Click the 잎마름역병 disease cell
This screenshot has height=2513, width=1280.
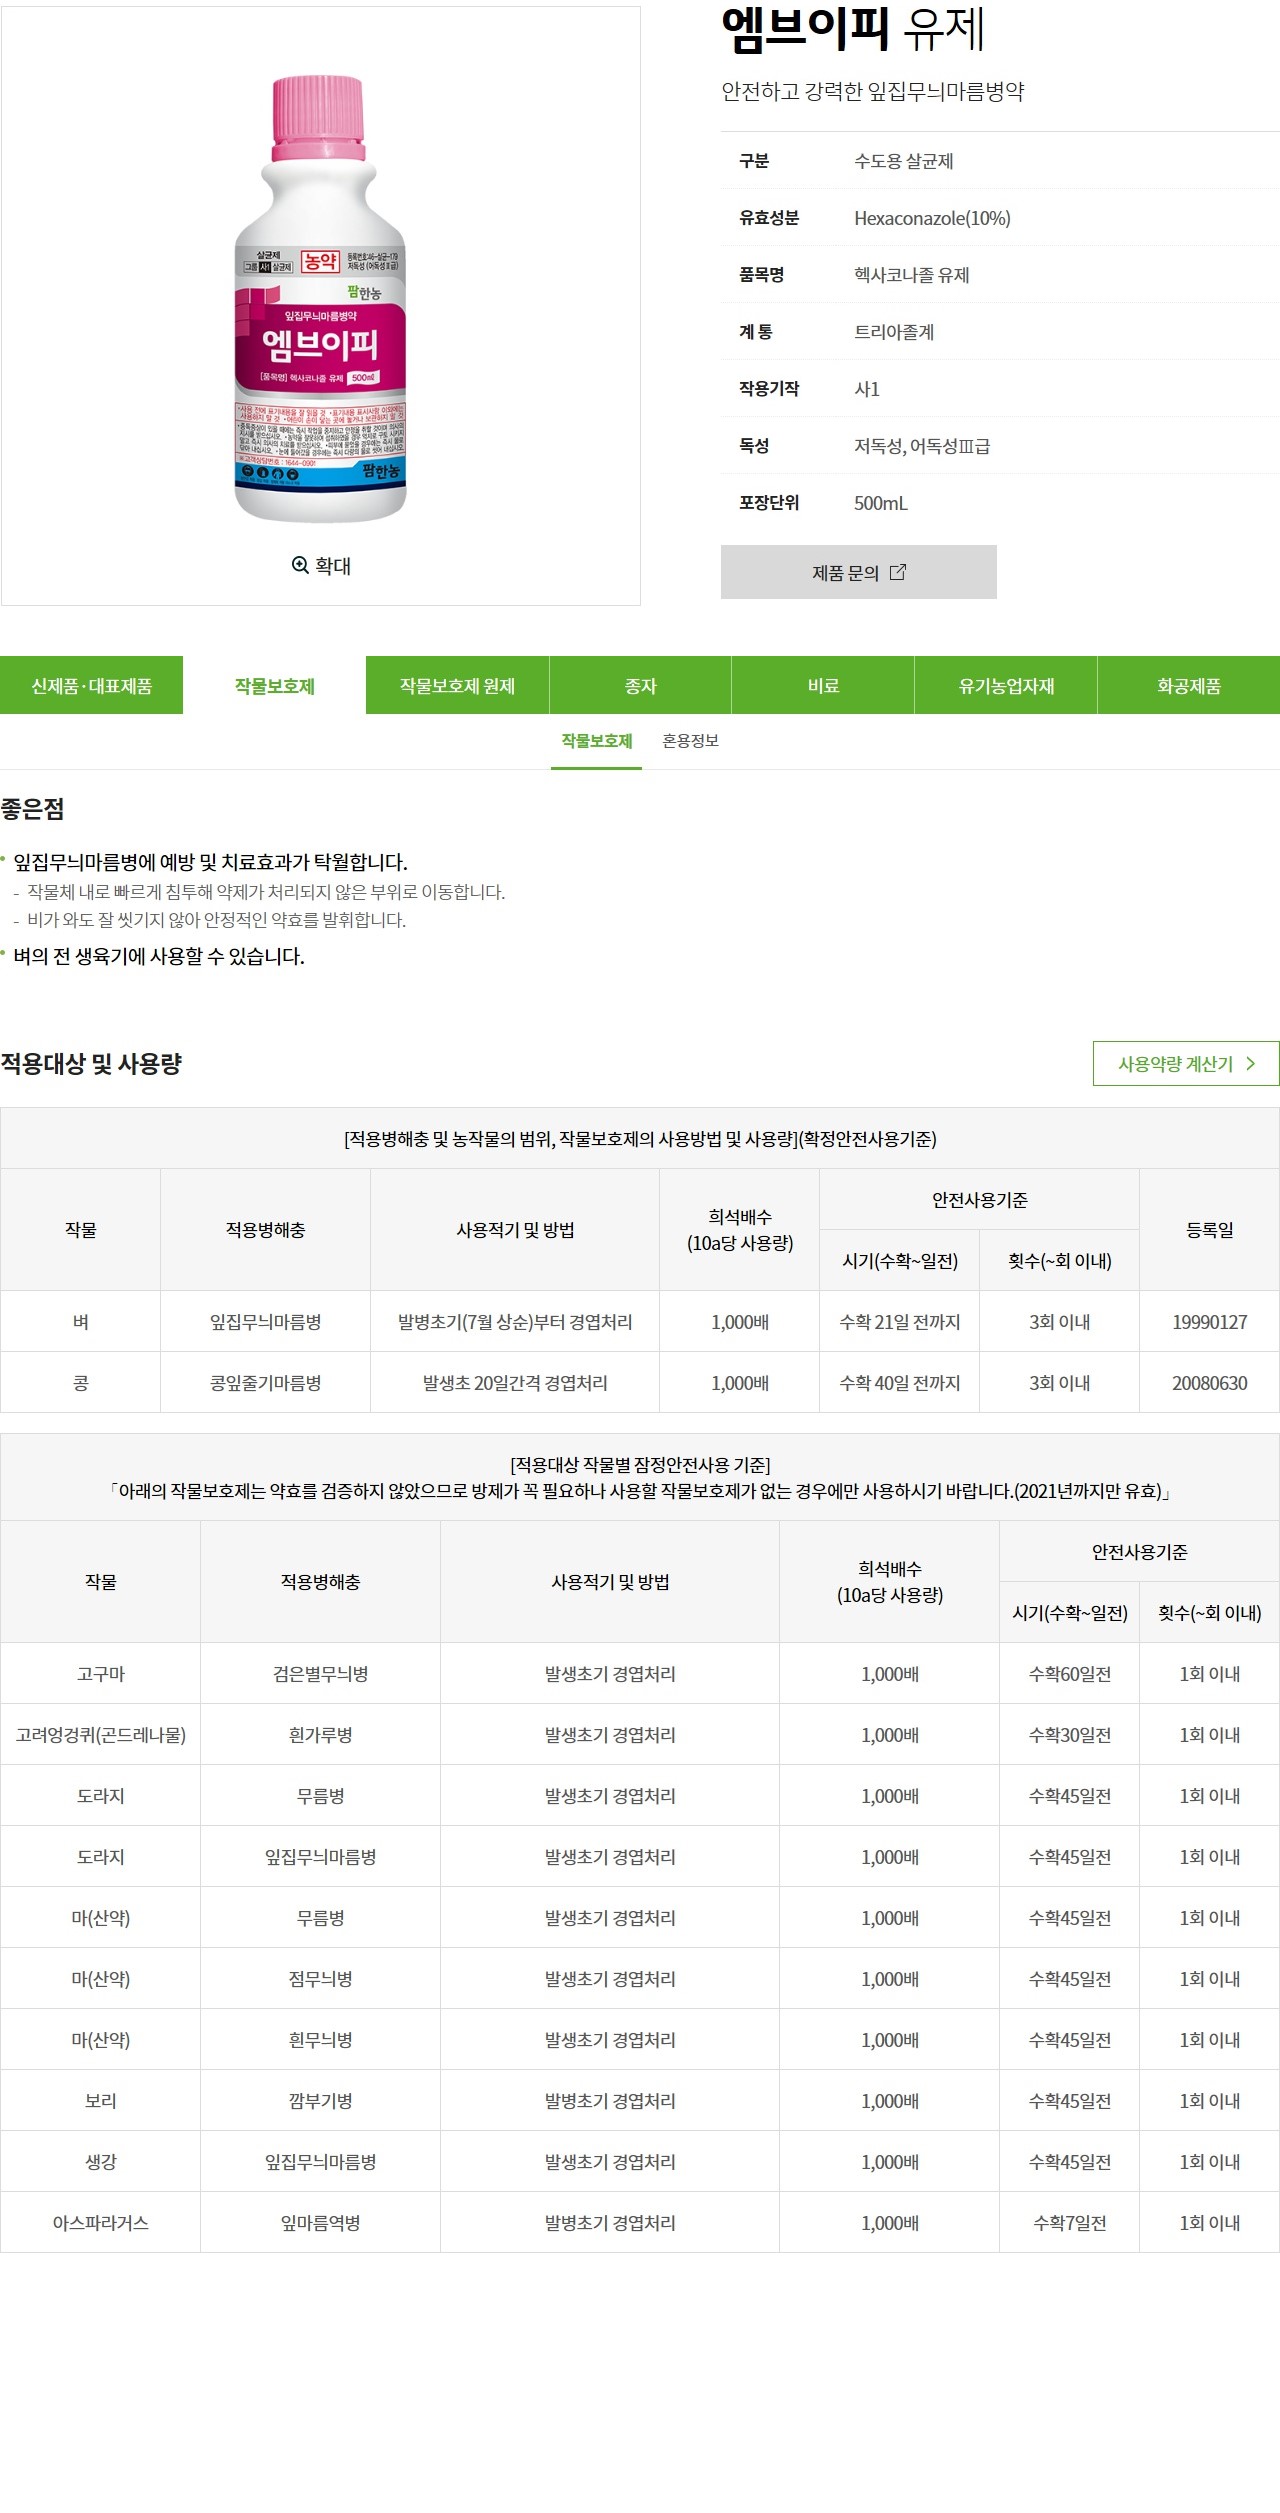pyautogui.click(x=320, y=2223)
